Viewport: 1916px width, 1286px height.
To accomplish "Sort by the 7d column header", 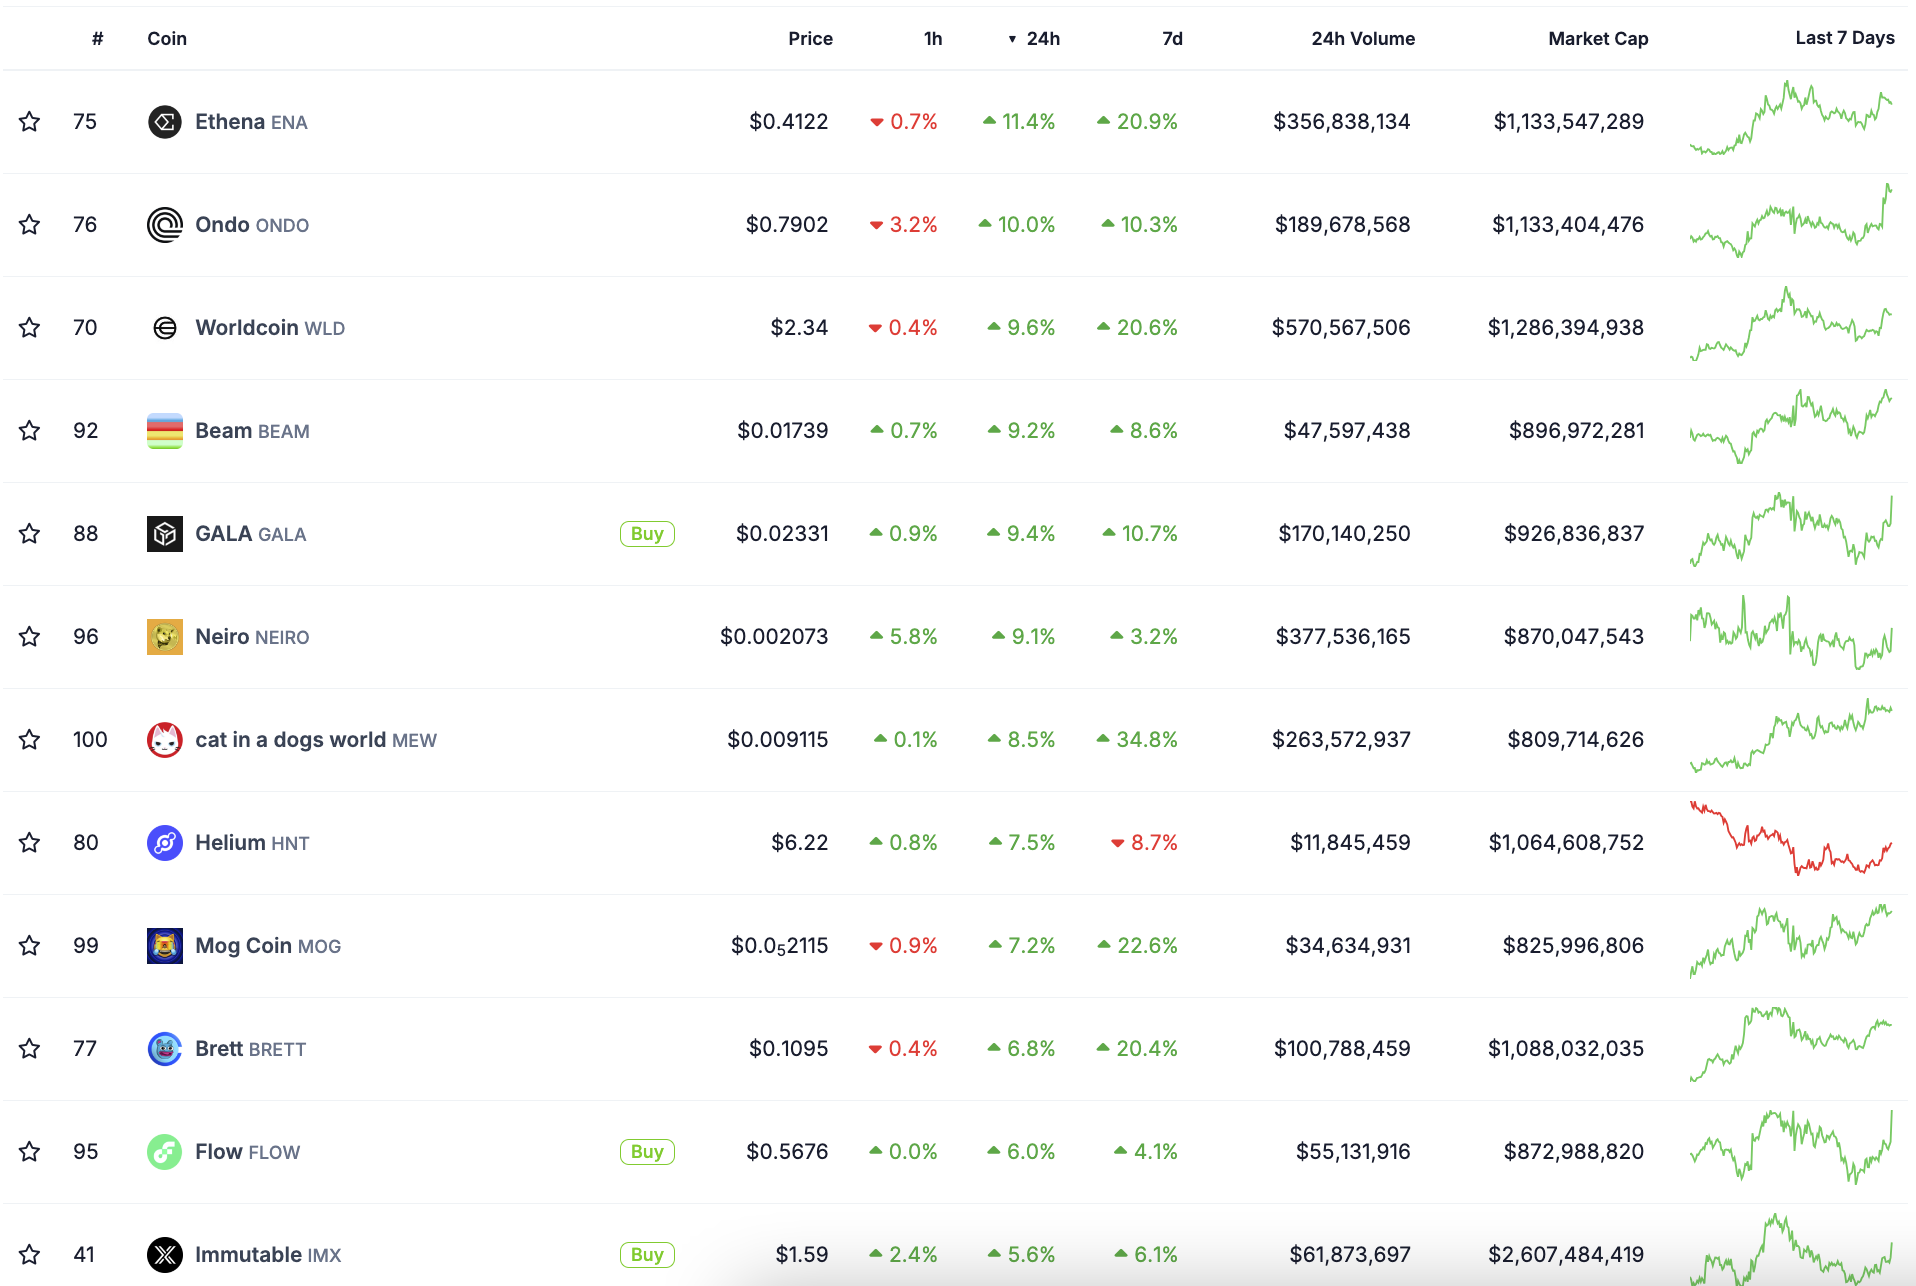I will pyautogui.click(x=1172, y=39).
